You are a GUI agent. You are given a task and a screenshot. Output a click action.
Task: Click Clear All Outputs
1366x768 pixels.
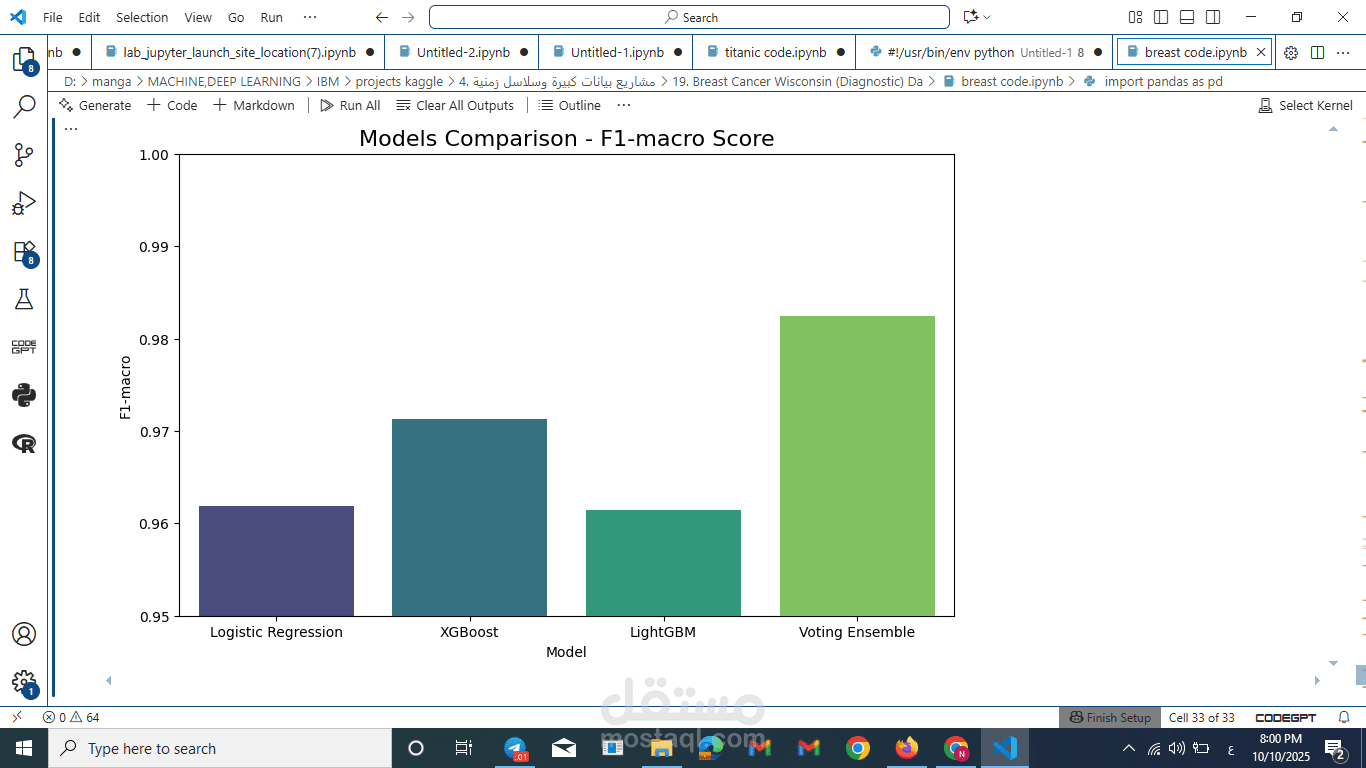455,105
